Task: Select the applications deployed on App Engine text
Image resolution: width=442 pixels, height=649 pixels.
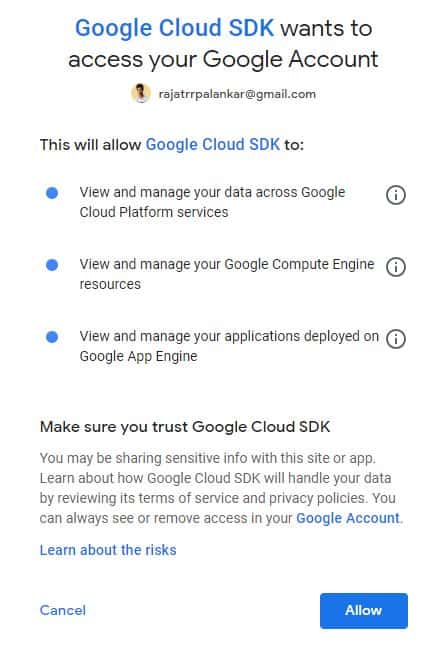Action: click(x=229, y=346)
